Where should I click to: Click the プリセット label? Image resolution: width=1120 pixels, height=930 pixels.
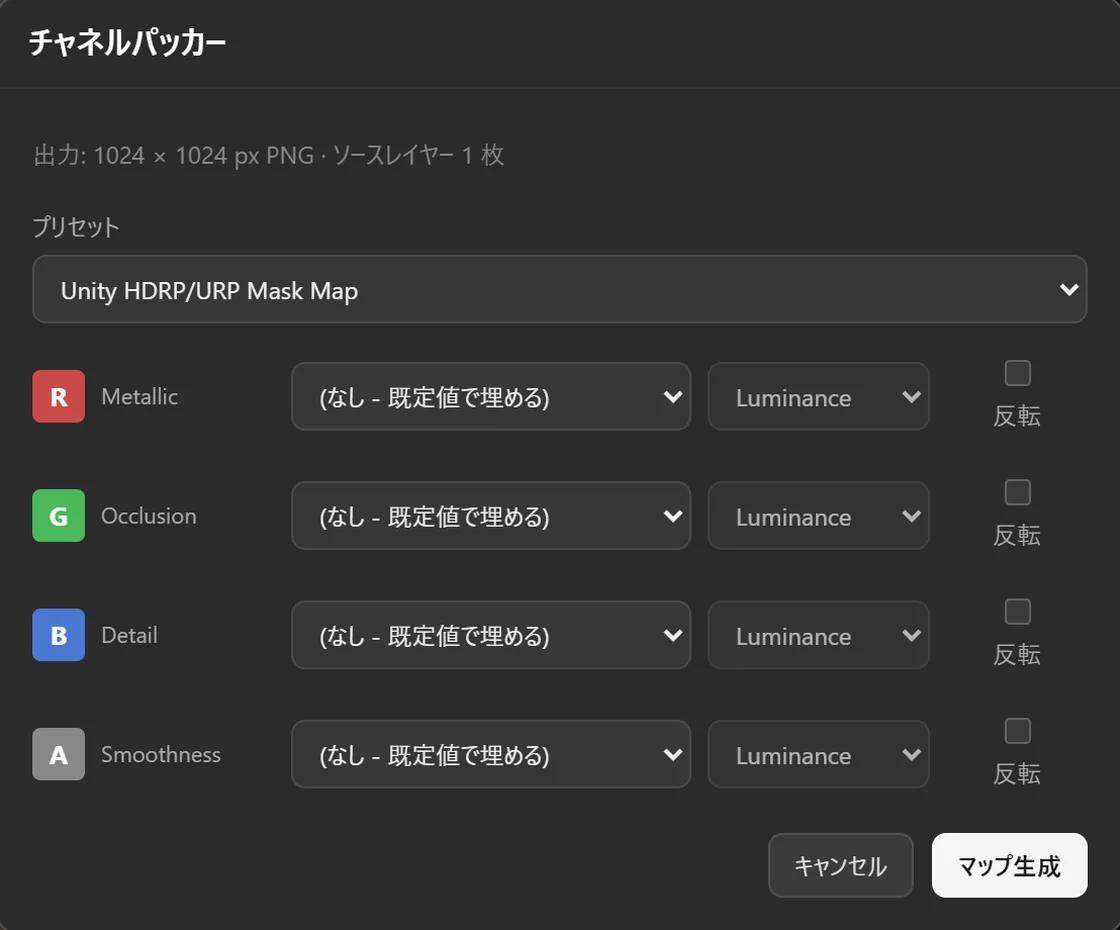pyautogui.click(x=76, y=227)
